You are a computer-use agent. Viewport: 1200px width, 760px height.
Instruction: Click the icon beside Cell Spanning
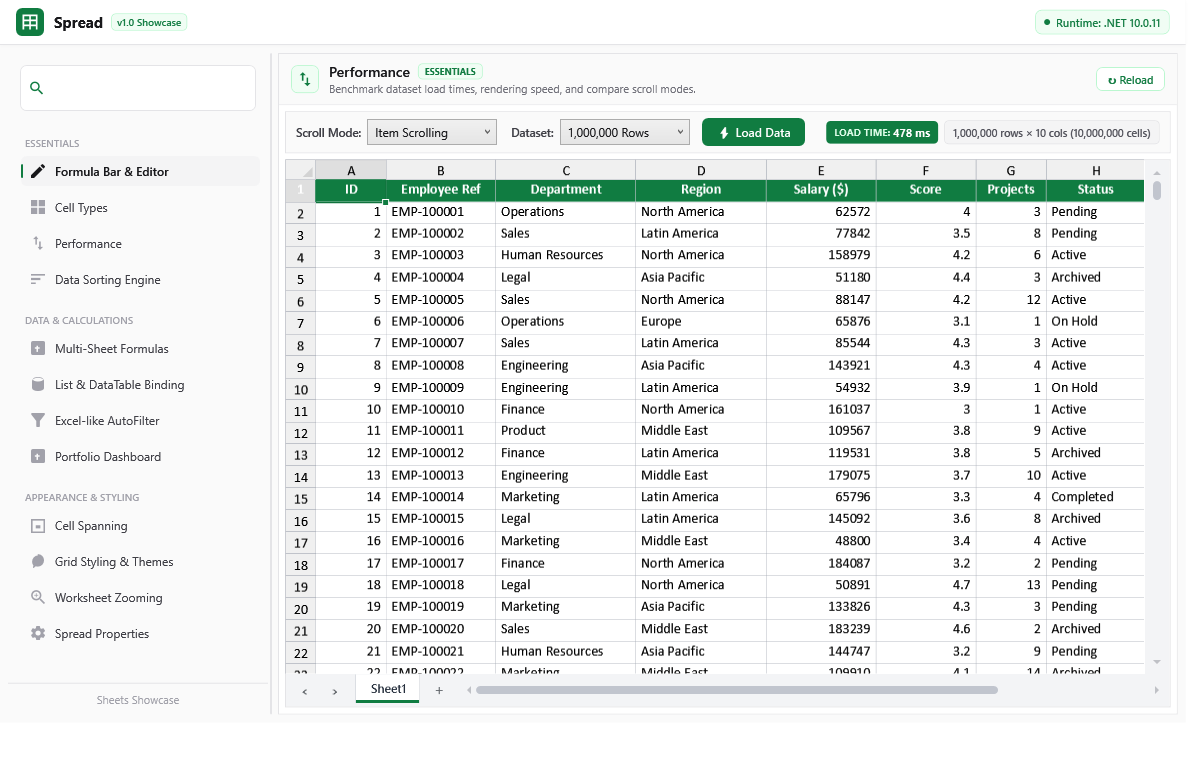click(38, 526)
